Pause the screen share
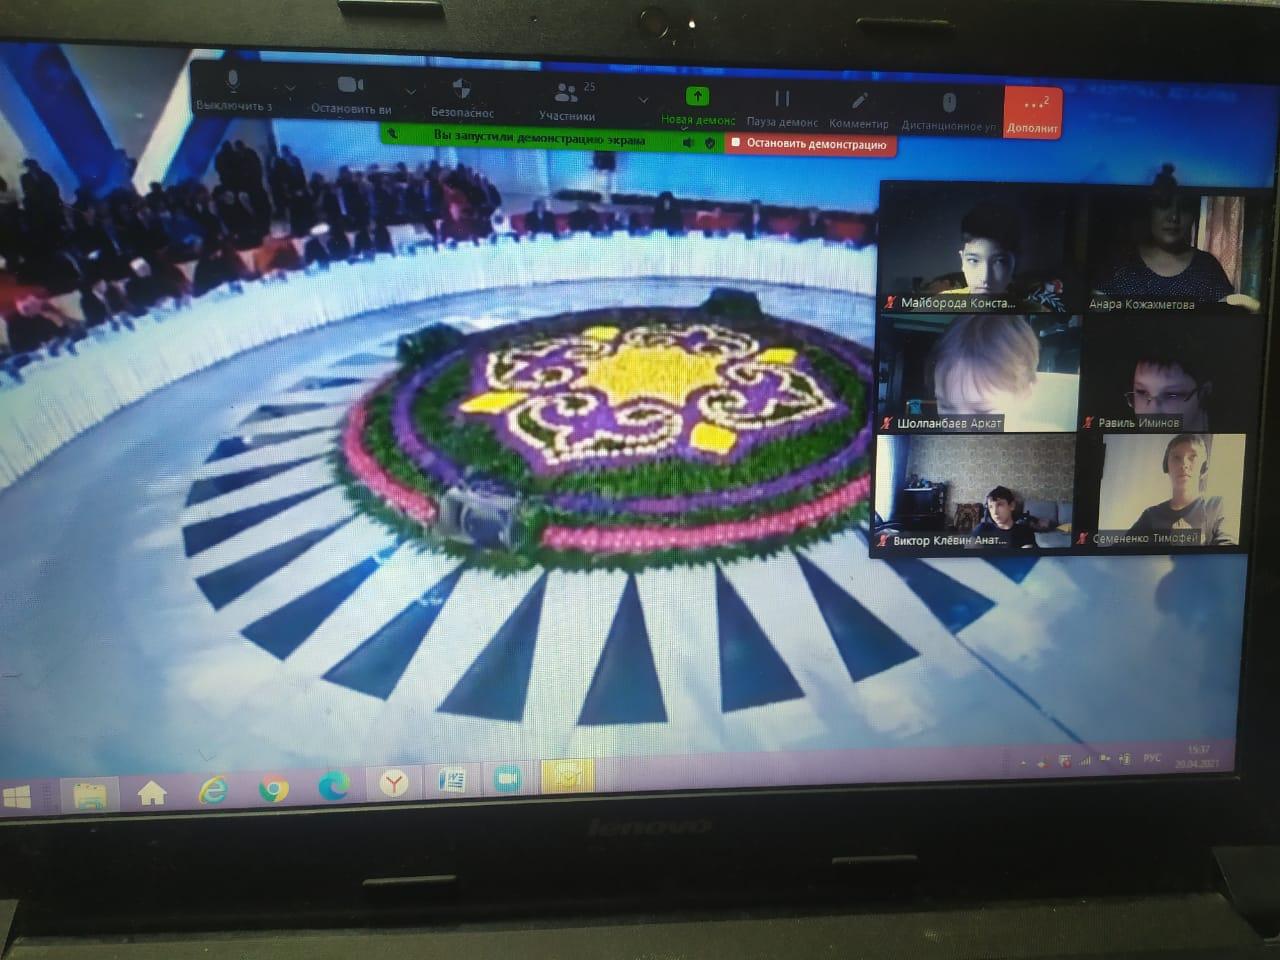The image size is (1280, 960). click(782, 105)
